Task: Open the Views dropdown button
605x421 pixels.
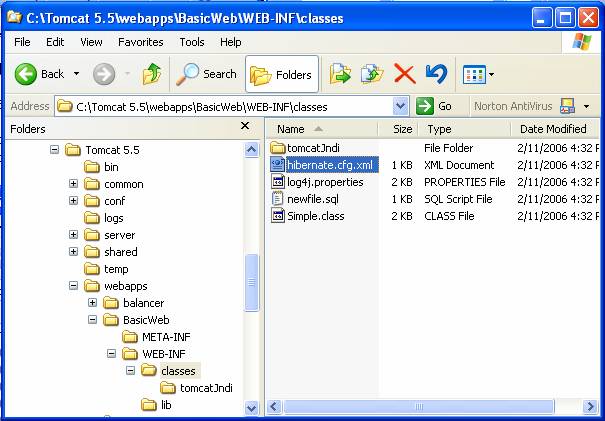Action: (478, 74)
